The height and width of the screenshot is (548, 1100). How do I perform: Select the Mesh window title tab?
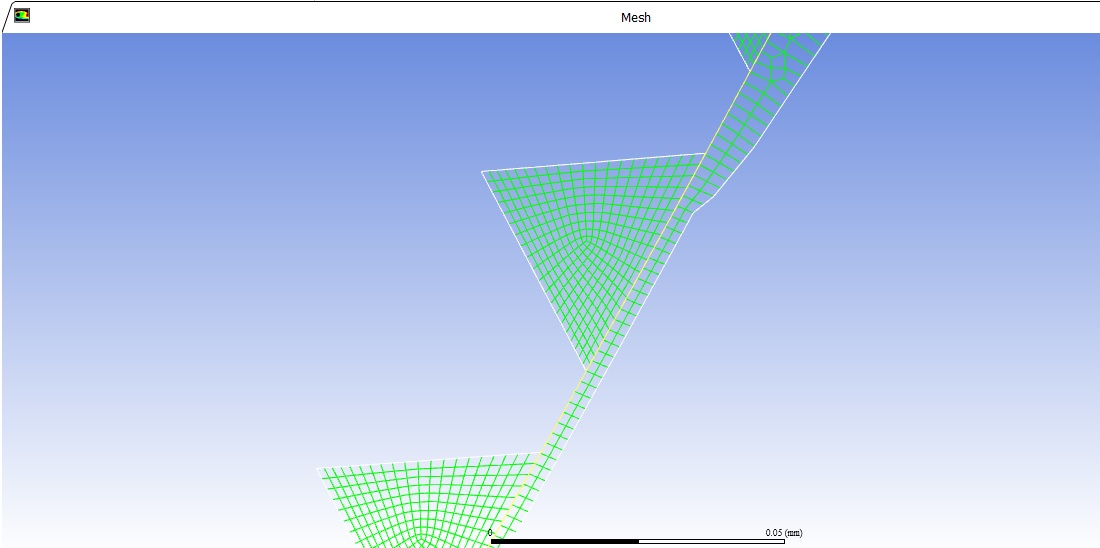636,18
